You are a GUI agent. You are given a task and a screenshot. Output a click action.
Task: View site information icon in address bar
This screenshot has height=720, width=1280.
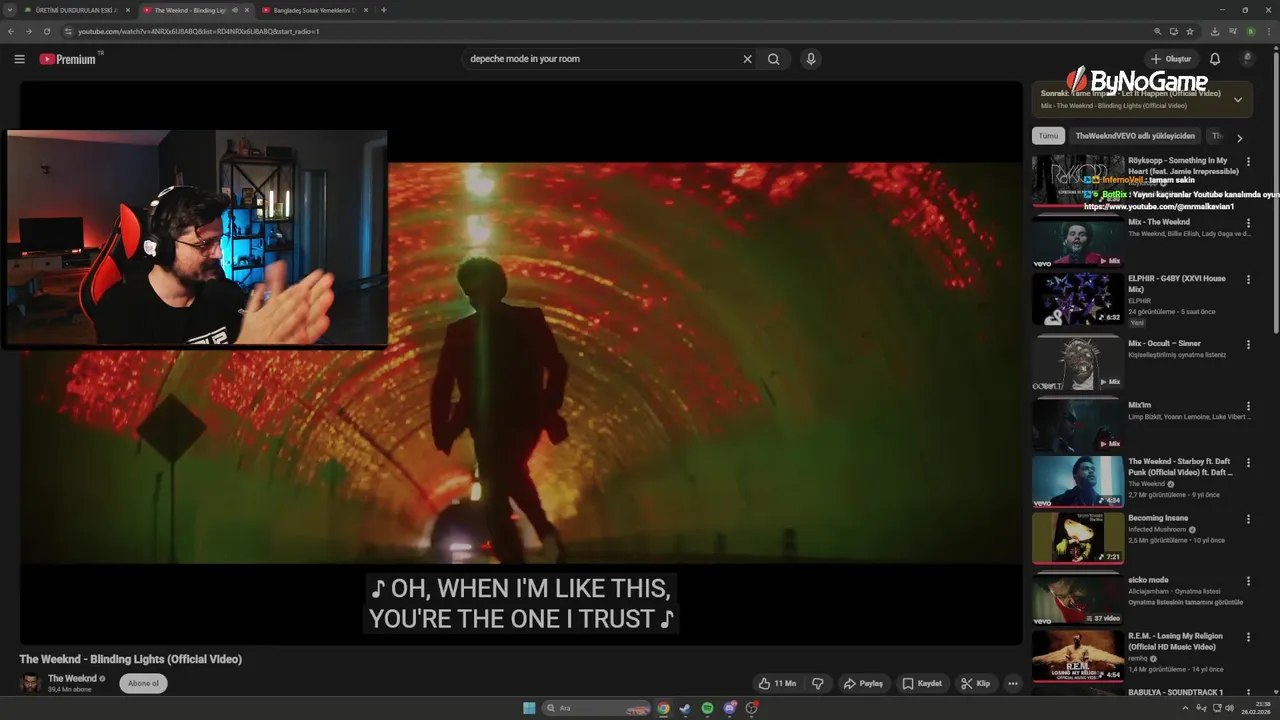click(68, 31)
